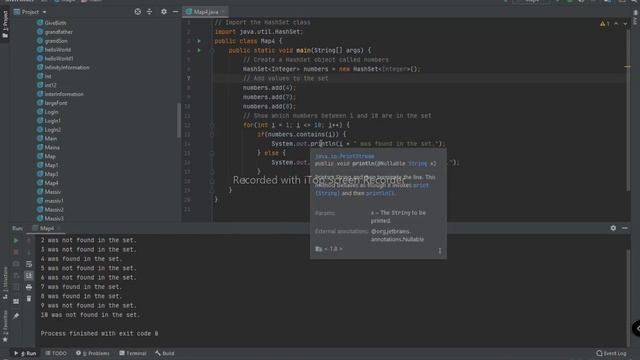
Task: Open the Event Log
Action: (611, 353)
